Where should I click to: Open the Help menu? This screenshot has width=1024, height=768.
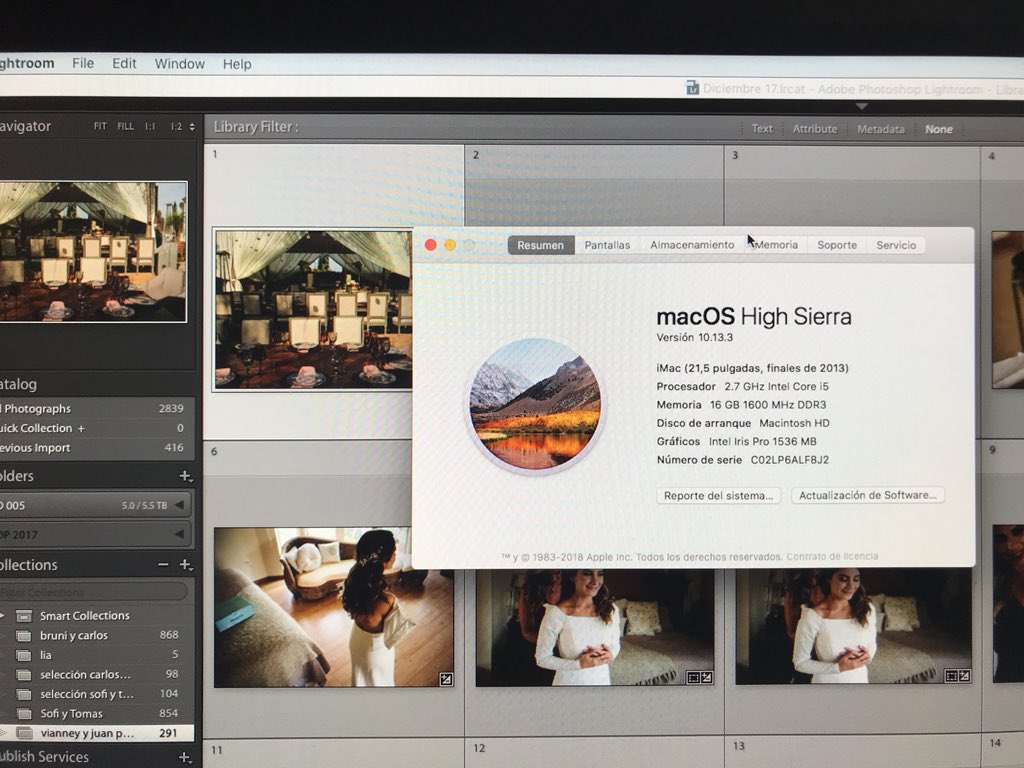[237, 64]
